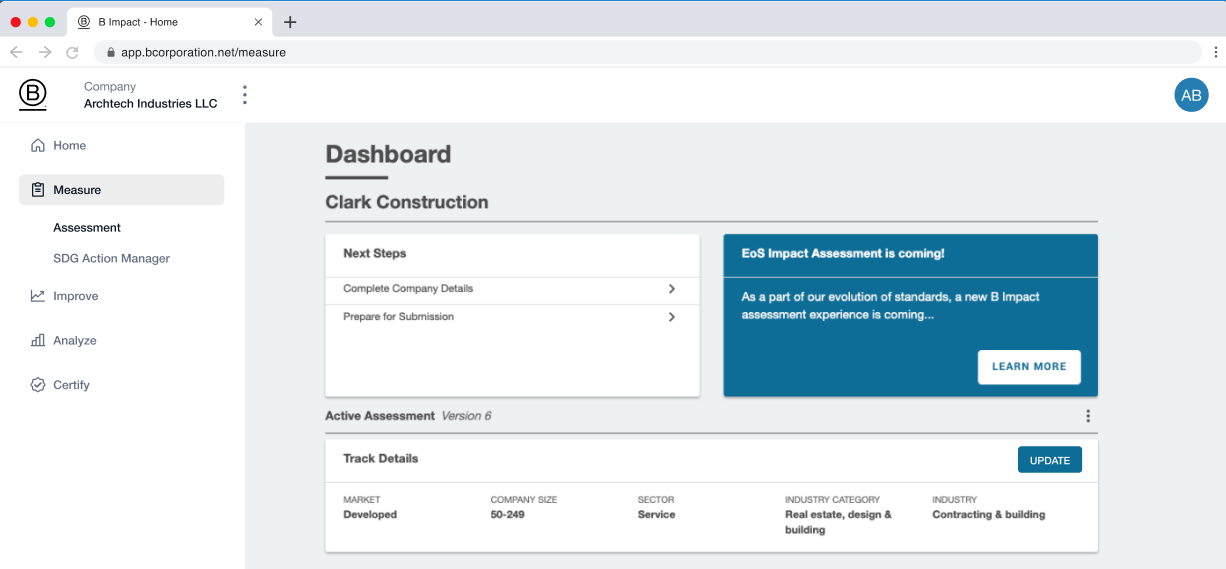Click the Version 6 text
Image resolution: width=1226 pixels, height=569 pixels.
pyautogui.click(x=466, y=416)
